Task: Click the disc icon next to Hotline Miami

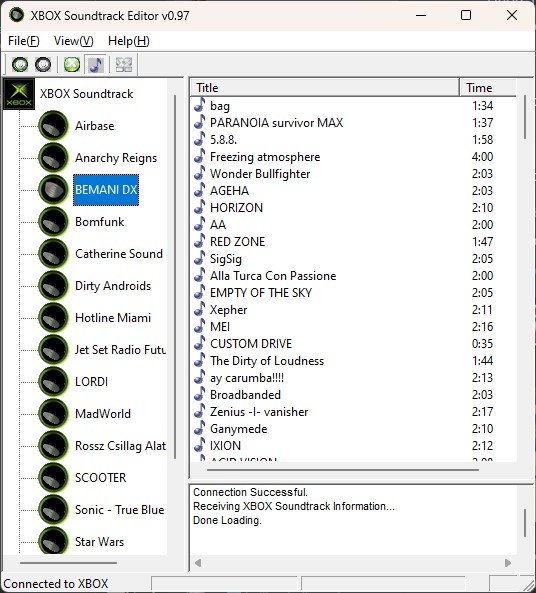Action: click(x=53, y=318)
